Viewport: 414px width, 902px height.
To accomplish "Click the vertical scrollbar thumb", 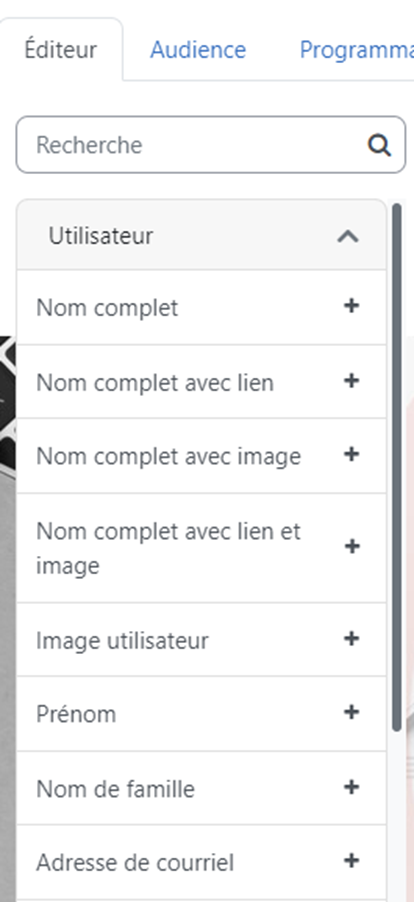I will [396, 467].
